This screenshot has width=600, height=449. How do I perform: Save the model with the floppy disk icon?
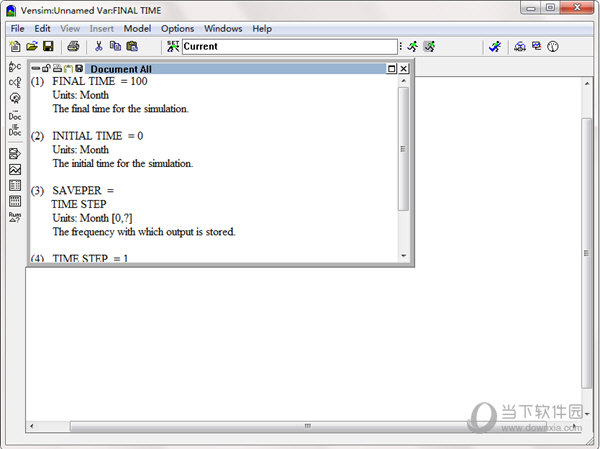pos(47,47)
